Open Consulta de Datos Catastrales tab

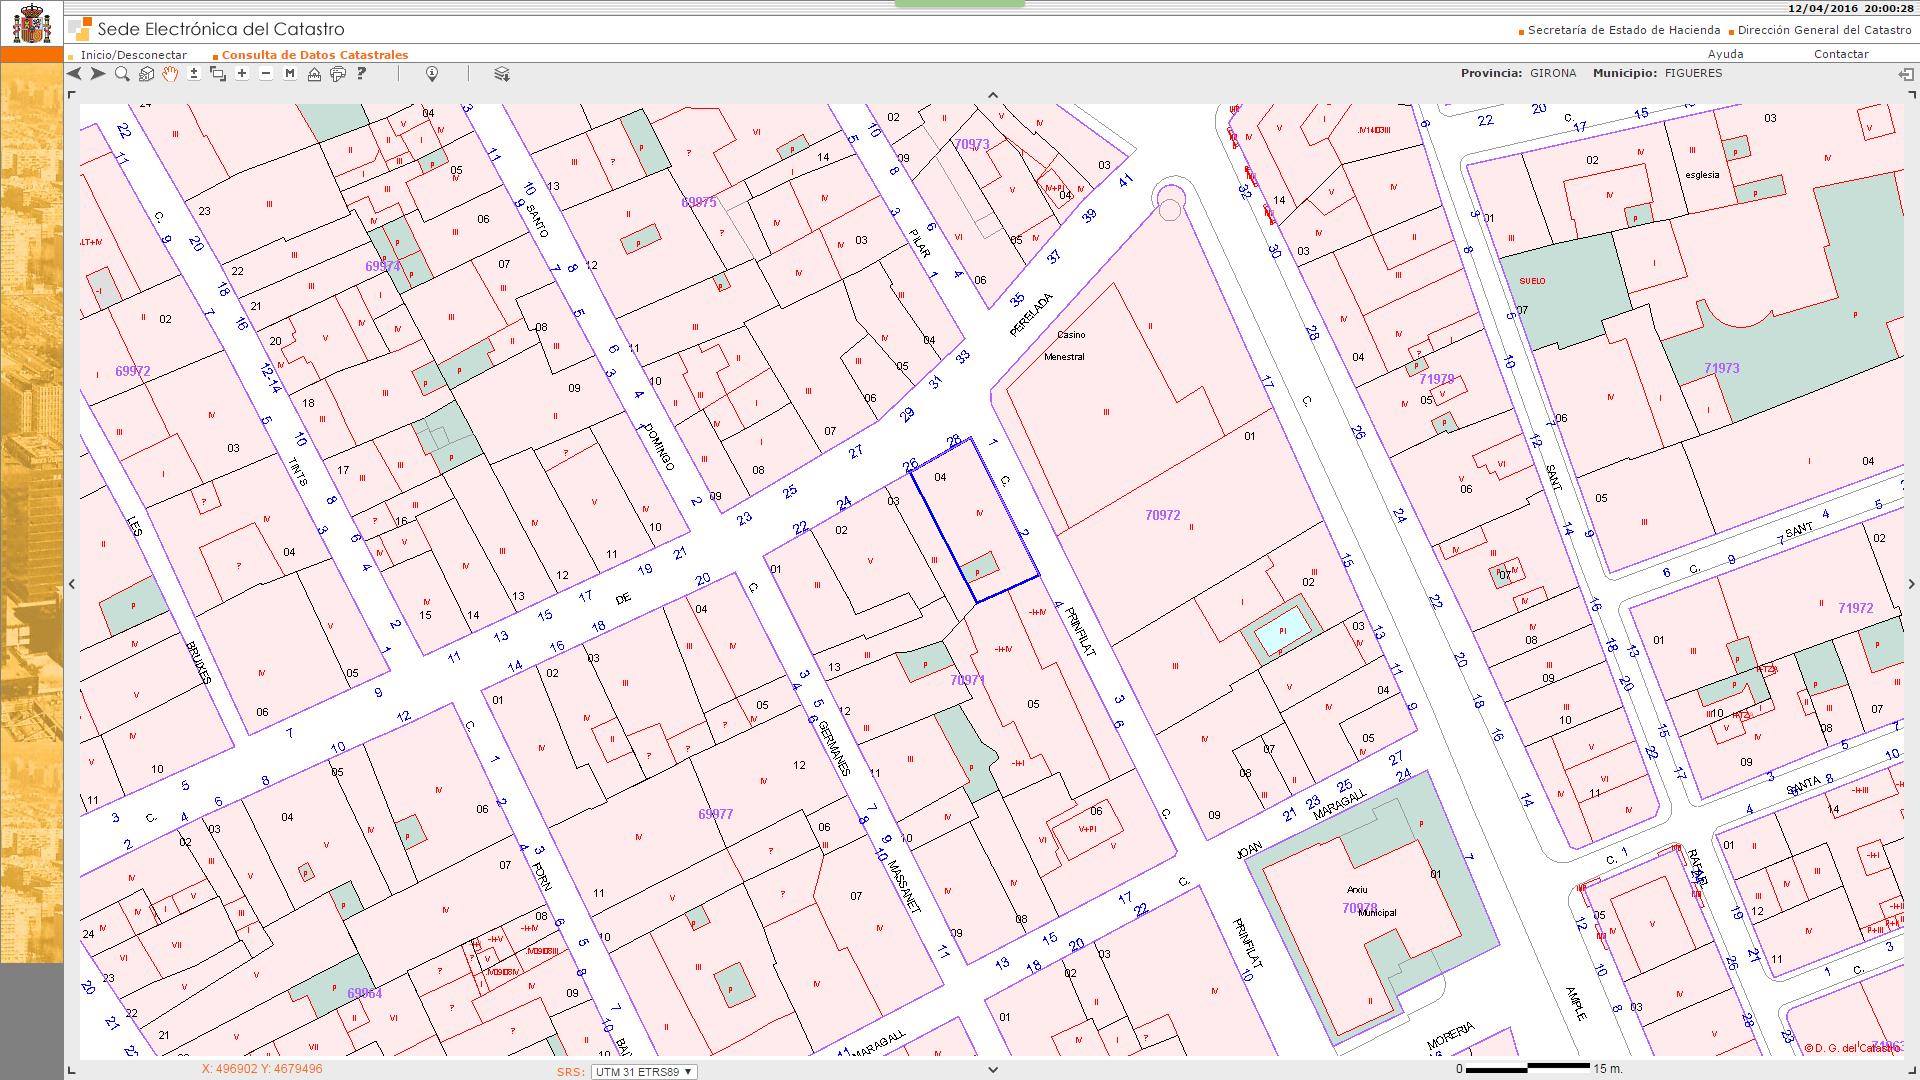314,55
